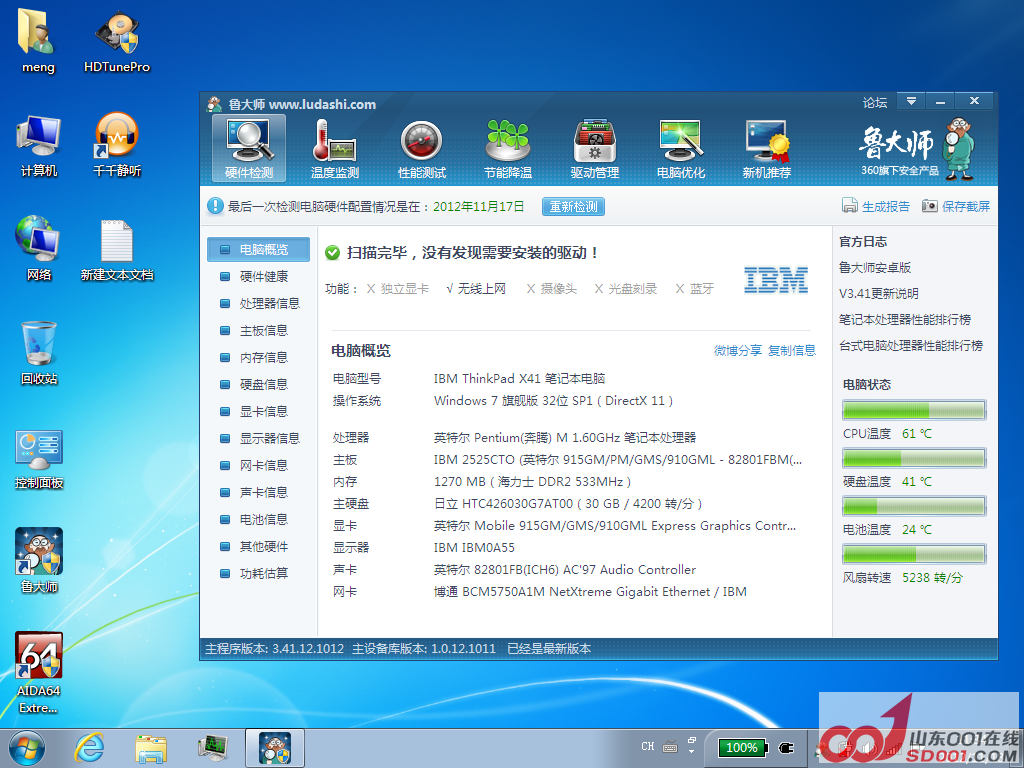Open Windows Explorer from the taskbar
Viewport: 1024px width, 768px height.
tap(151, 748)
